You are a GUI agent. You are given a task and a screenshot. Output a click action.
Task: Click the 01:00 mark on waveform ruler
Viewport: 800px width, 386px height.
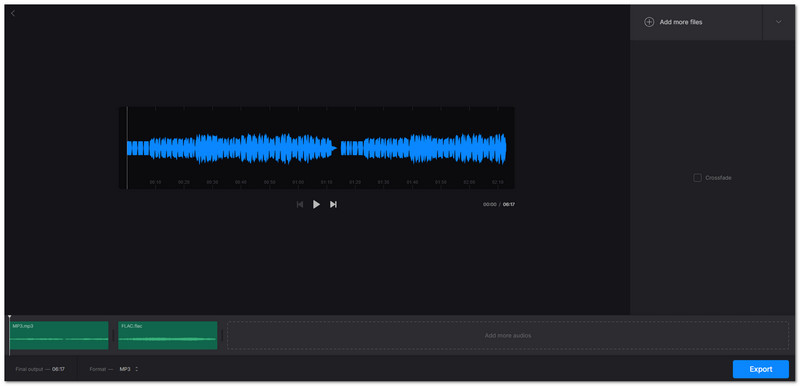tap(298, 182)
